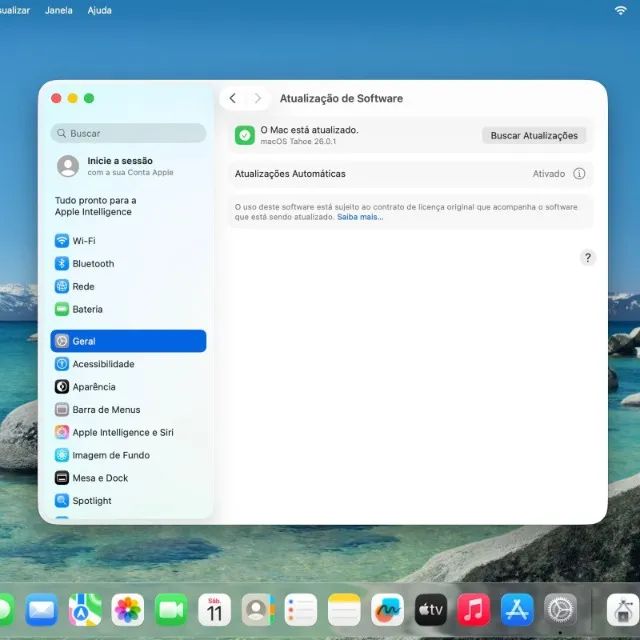640x640 pixels.
Task: Select Rede in the sidebar
Action: [128, 287]
